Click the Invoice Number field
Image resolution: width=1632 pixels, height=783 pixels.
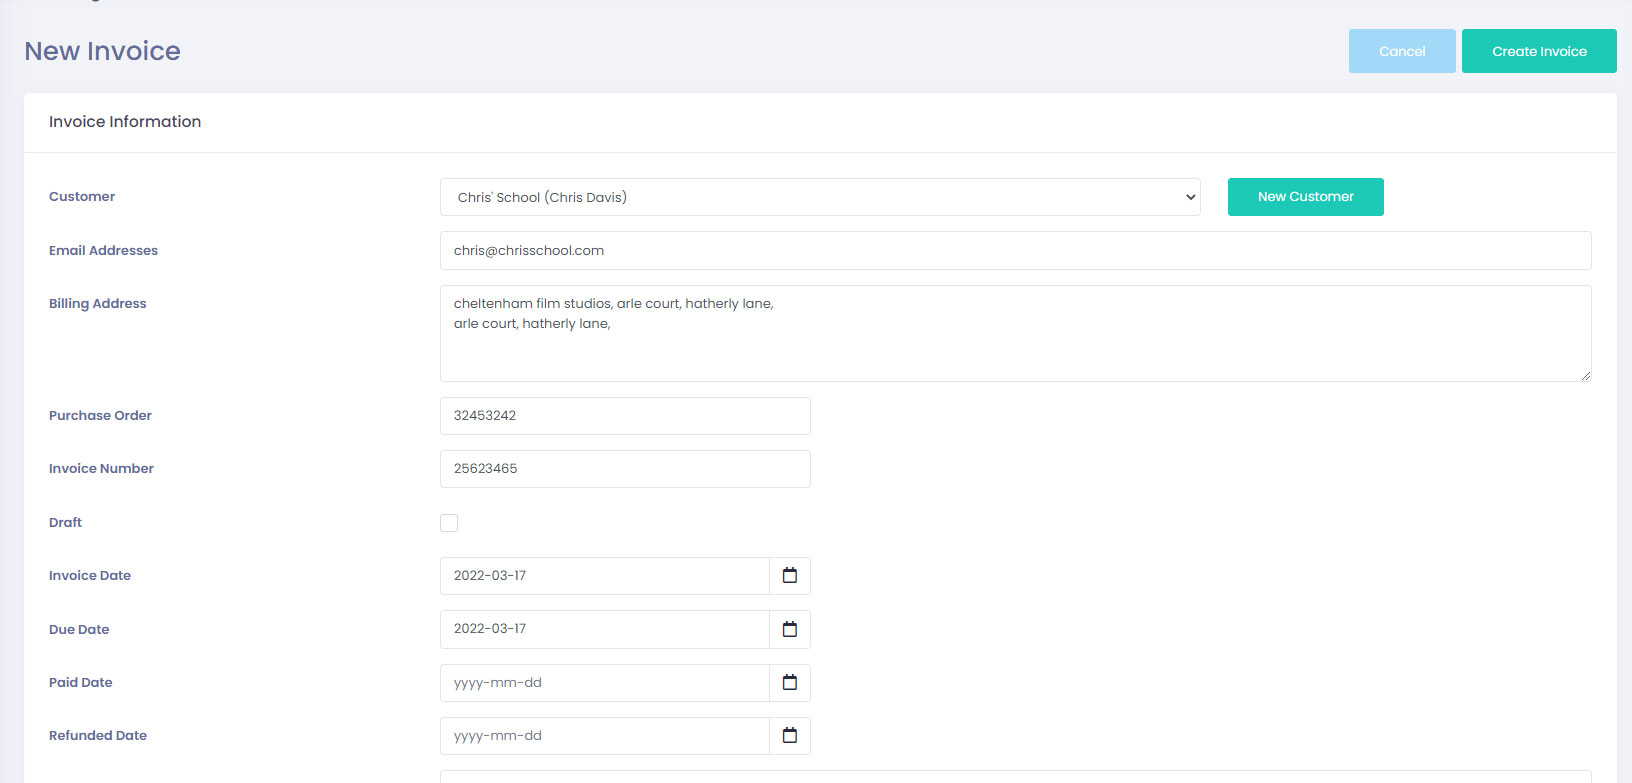click(x=625, y=469)
